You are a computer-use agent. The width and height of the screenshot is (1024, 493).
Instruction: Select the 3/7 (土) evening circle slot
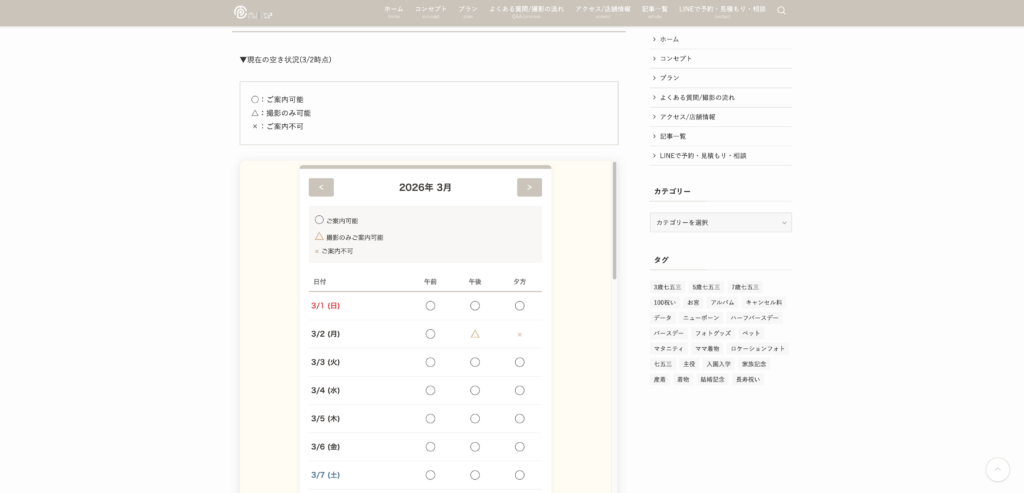click(x=519, y=475)
